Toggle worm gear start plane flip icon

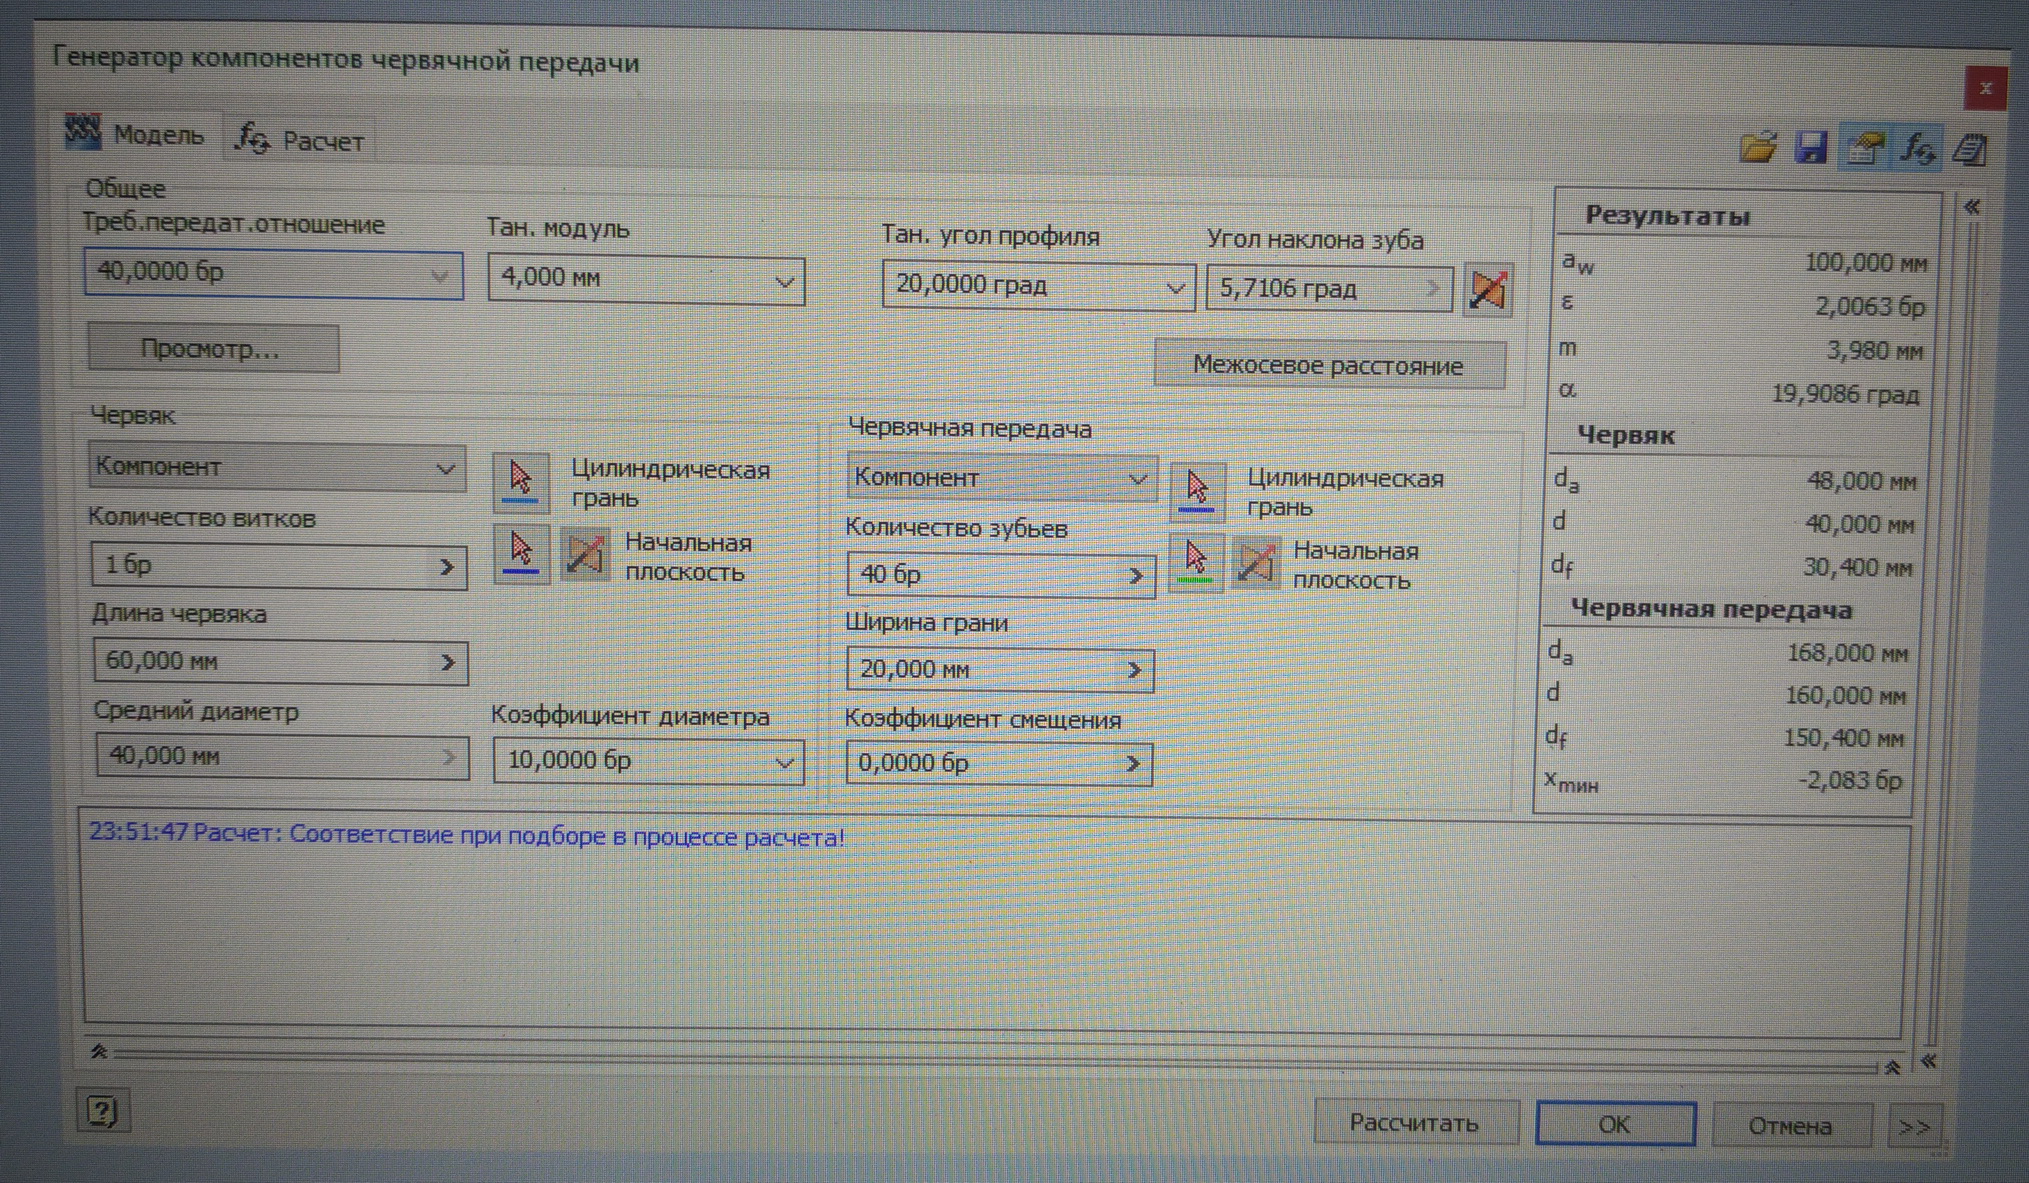[1256, 563]
